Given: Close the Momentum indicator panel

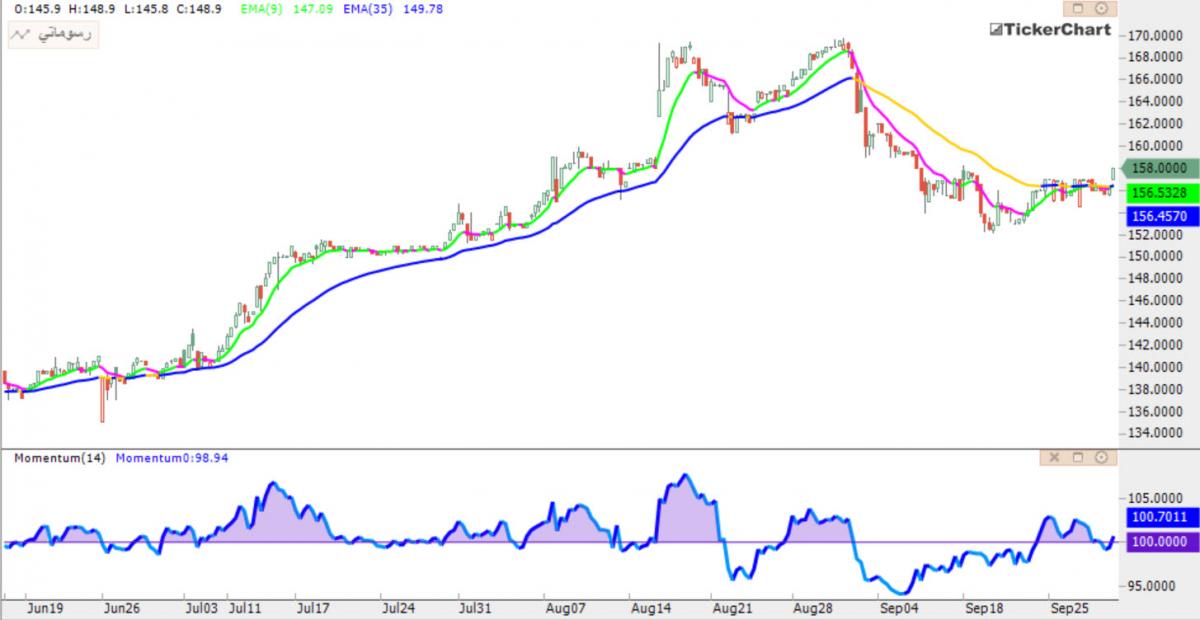Looking at the screenshot, I should pos(1054,457).
